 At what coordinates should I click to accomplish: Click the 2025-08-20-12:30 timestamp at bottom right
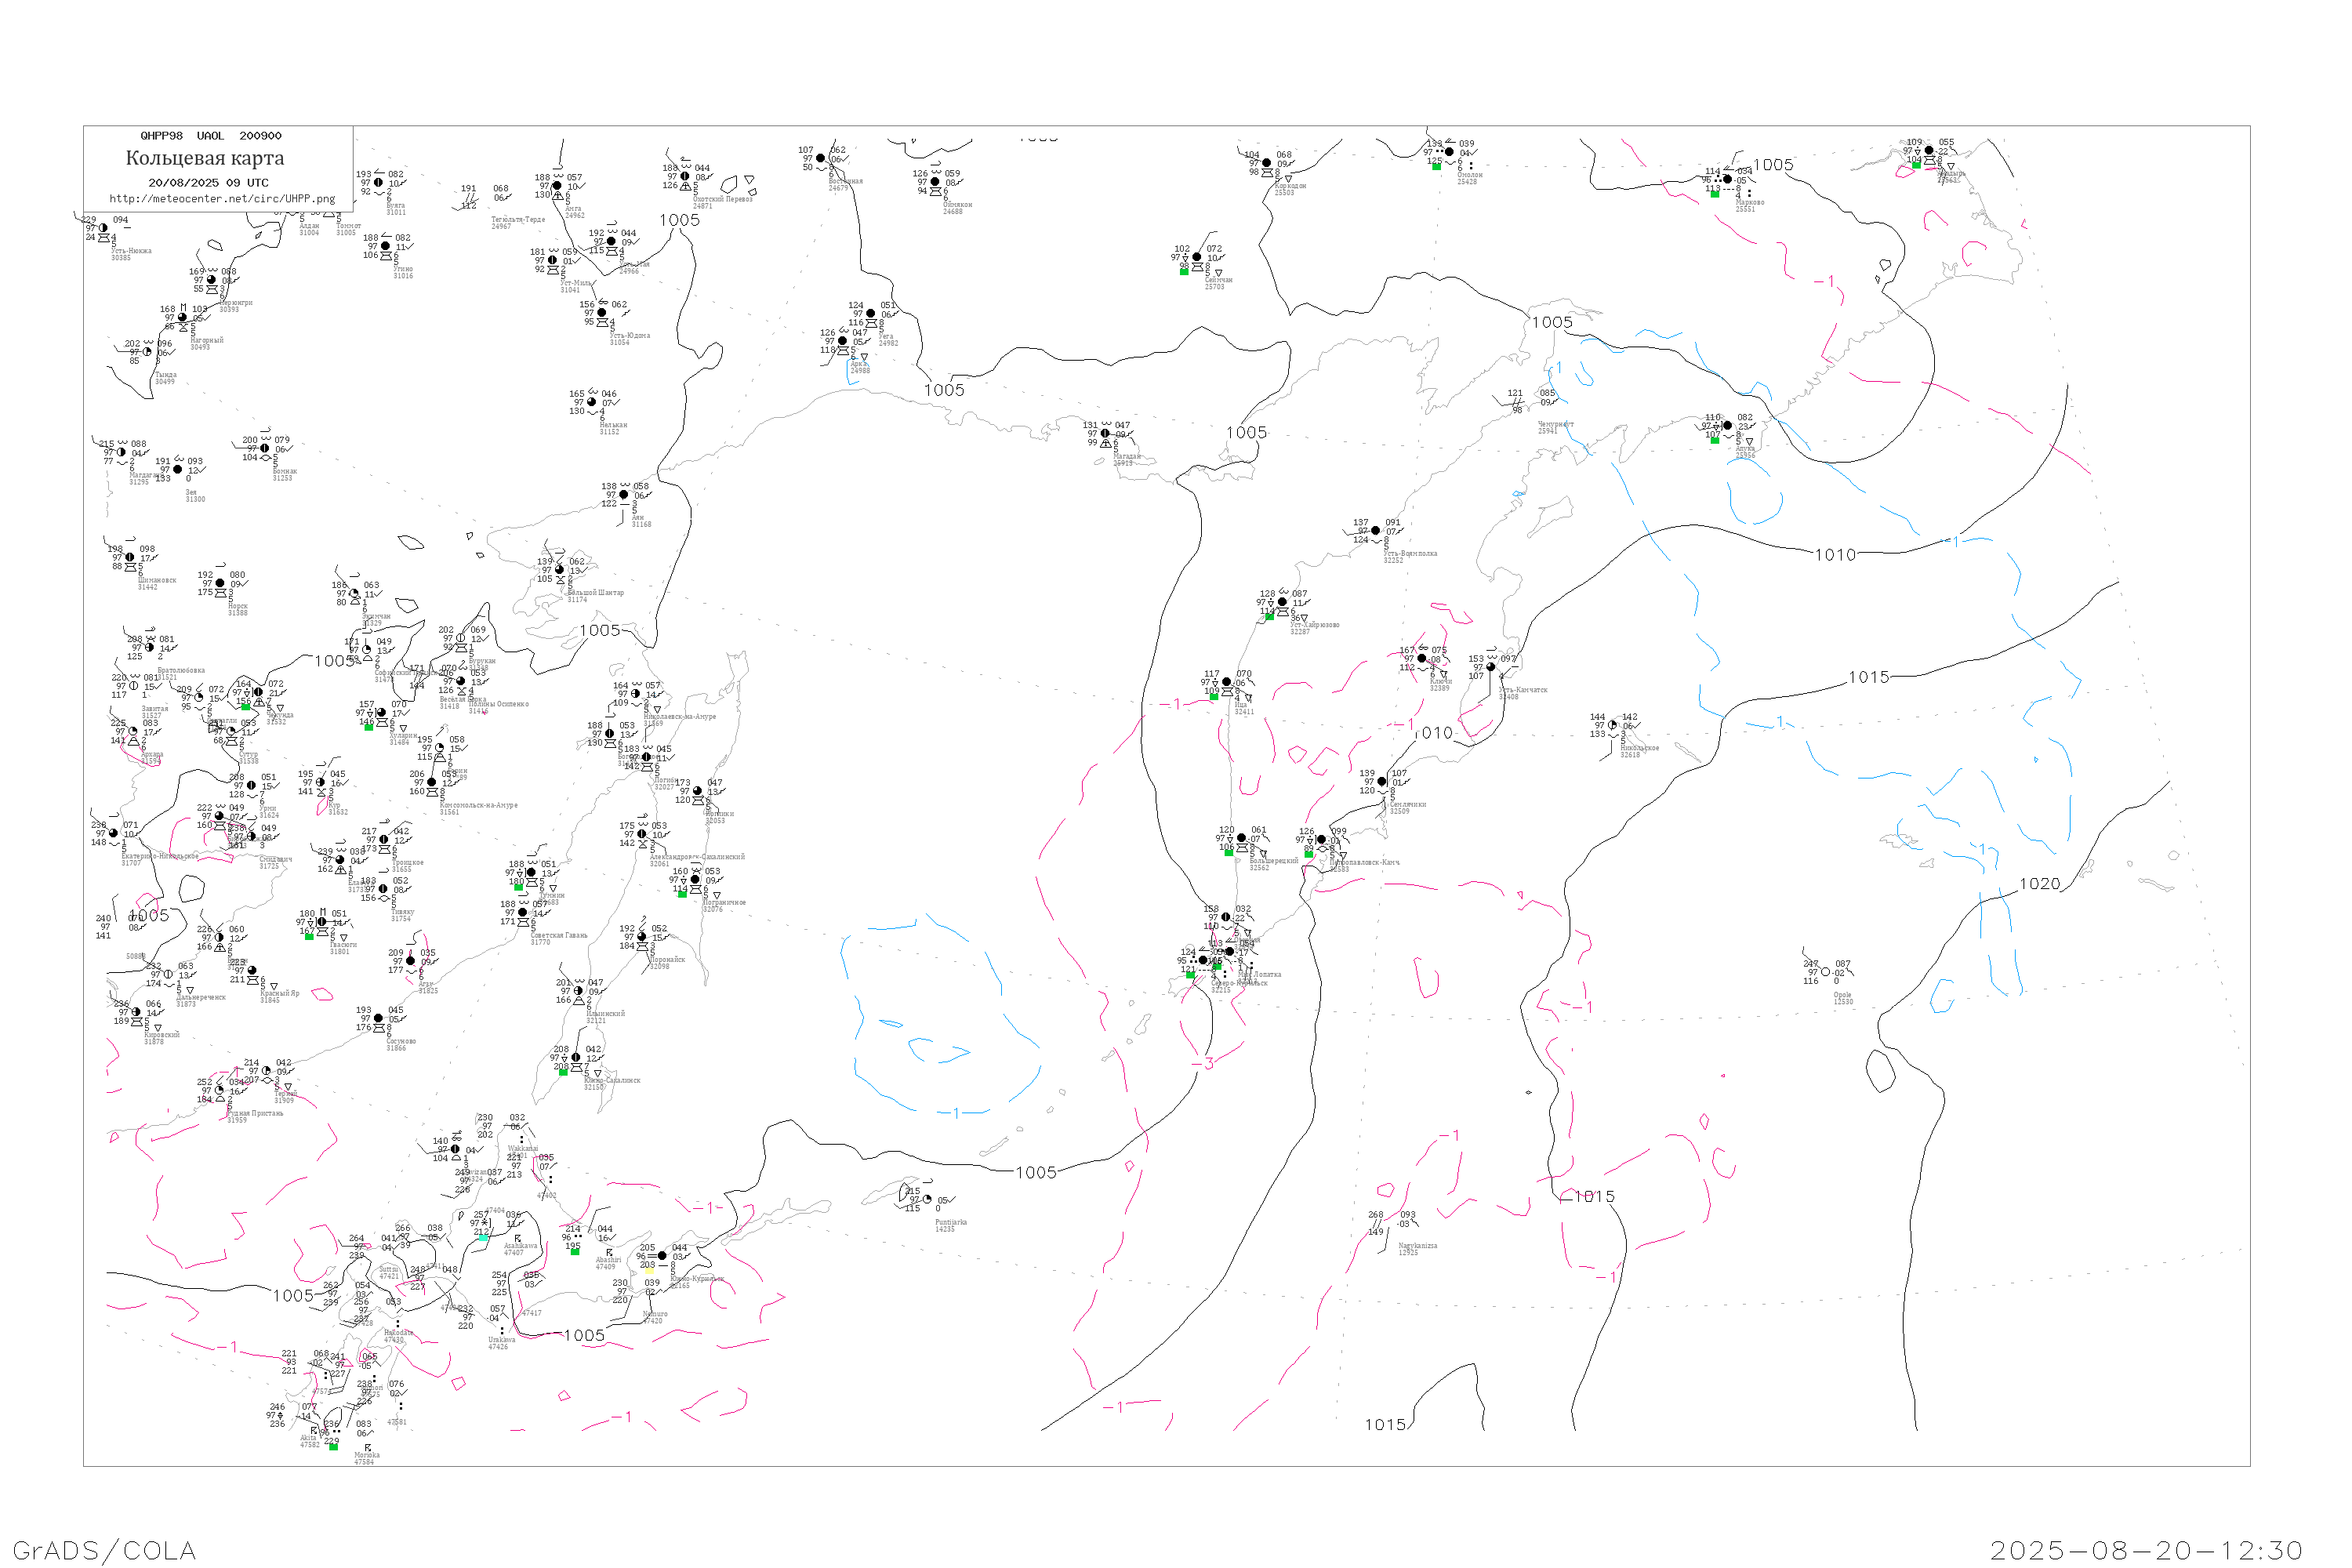[x=2146, y=1550]
